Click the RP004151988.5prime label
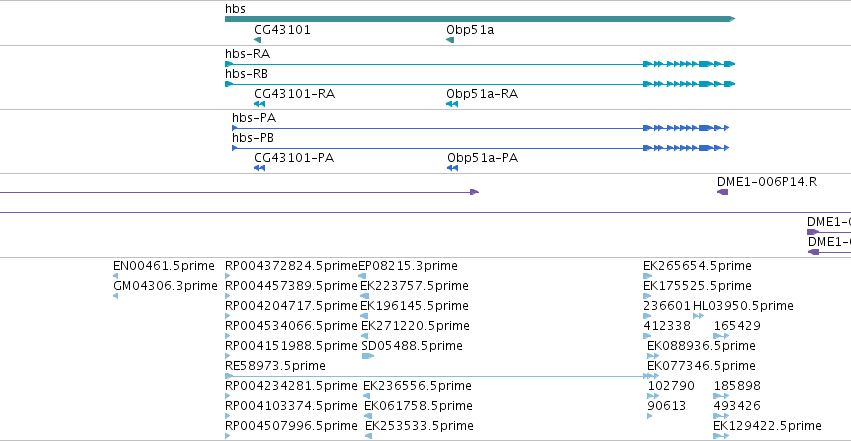This screenshot has height=441, width=851. tap(291, 346)
